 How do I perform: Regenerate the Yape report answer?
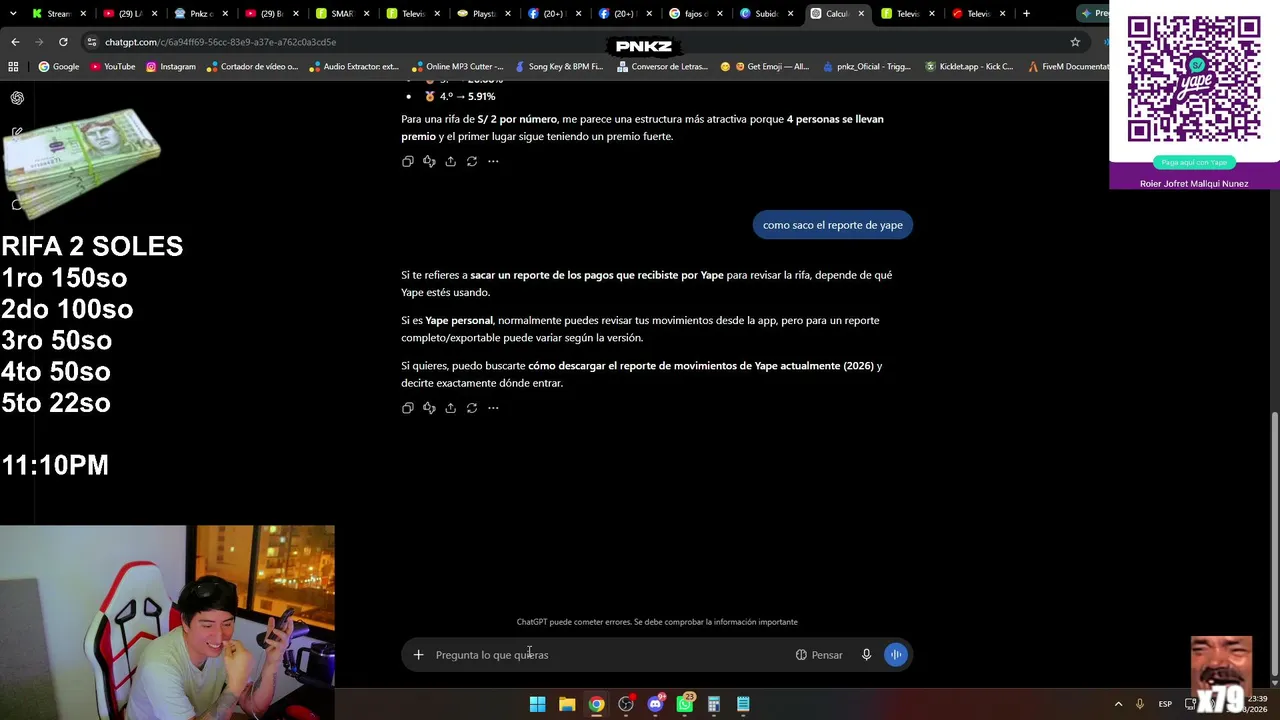pos(472,408)
